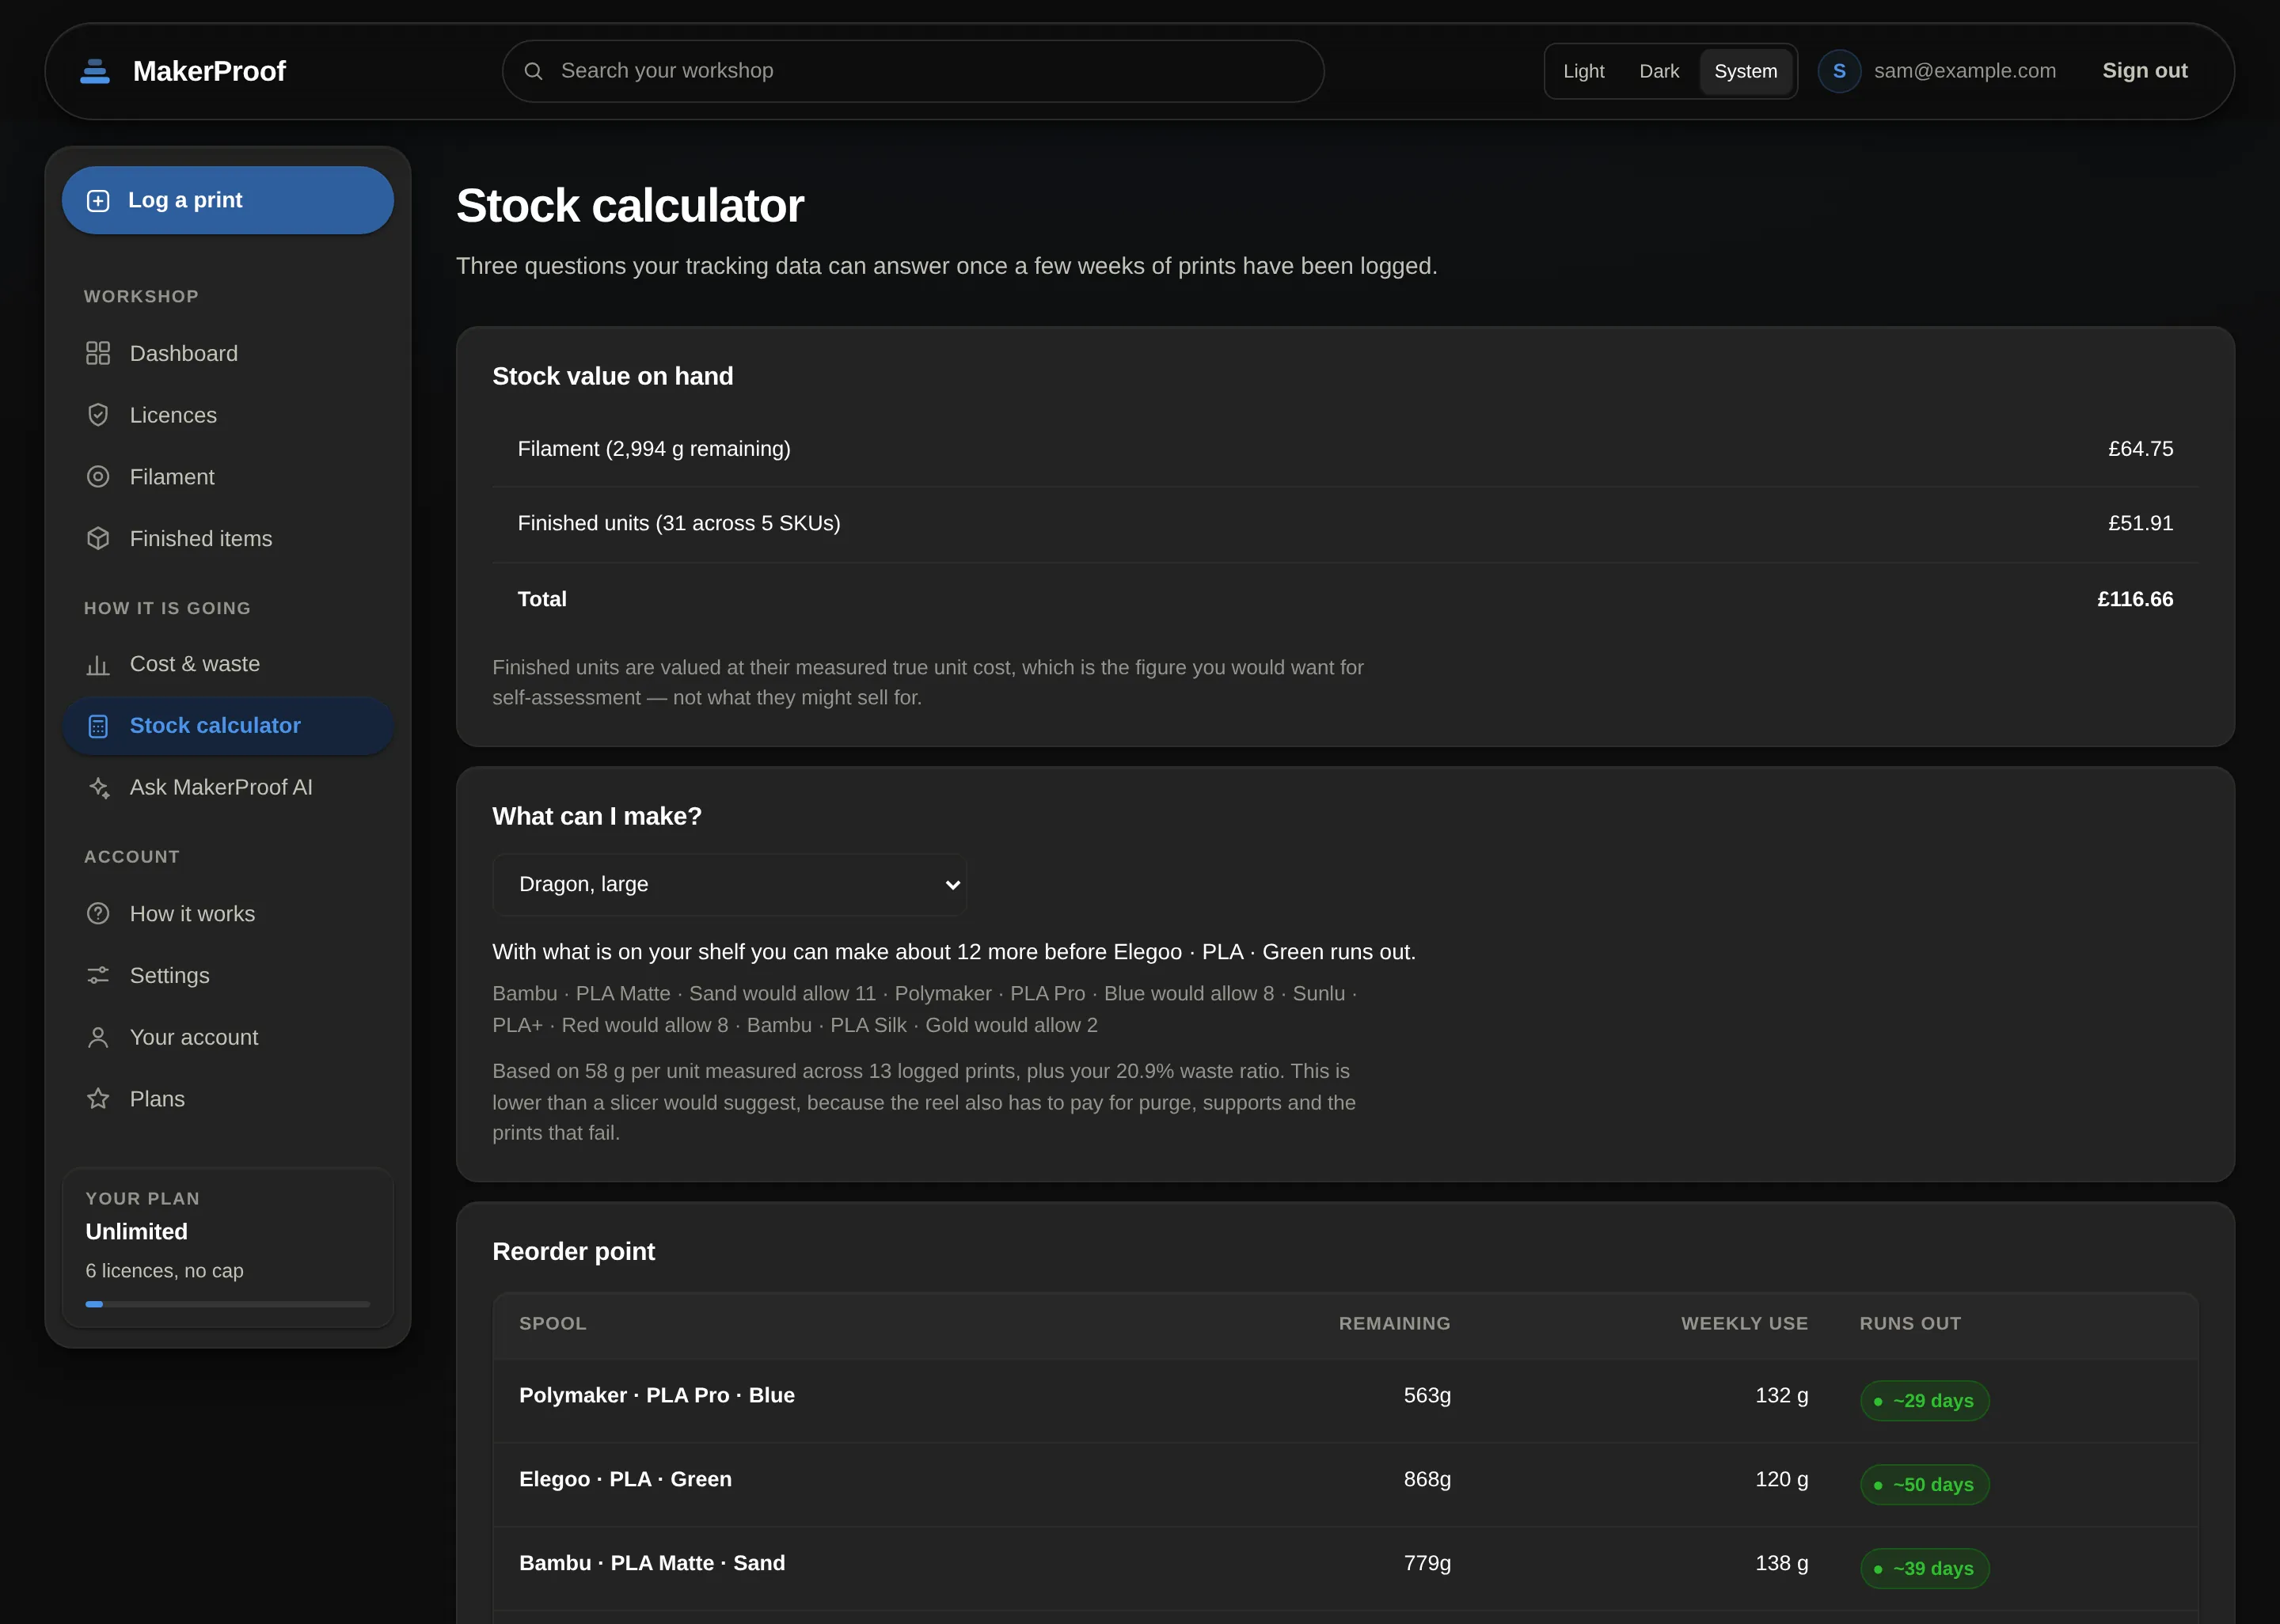The image size is (2280, 1624).
Task: Click the plus icon in Log a print
Action: pyautogui.click(x=98, y=201)
